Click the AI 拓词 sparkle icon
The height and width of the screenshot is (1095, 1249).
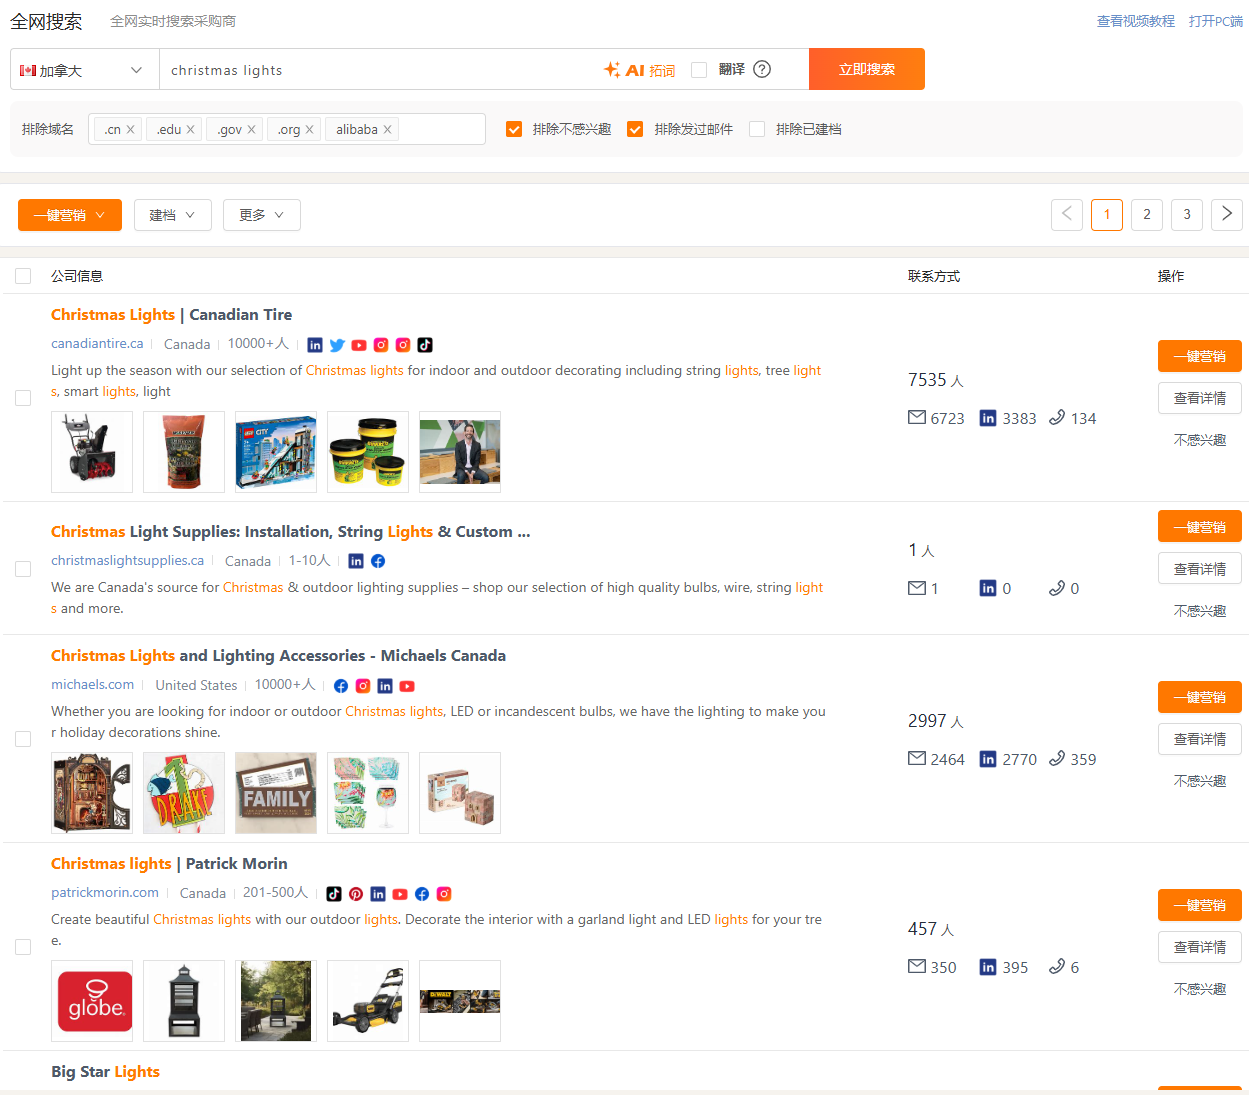[612, 69]
